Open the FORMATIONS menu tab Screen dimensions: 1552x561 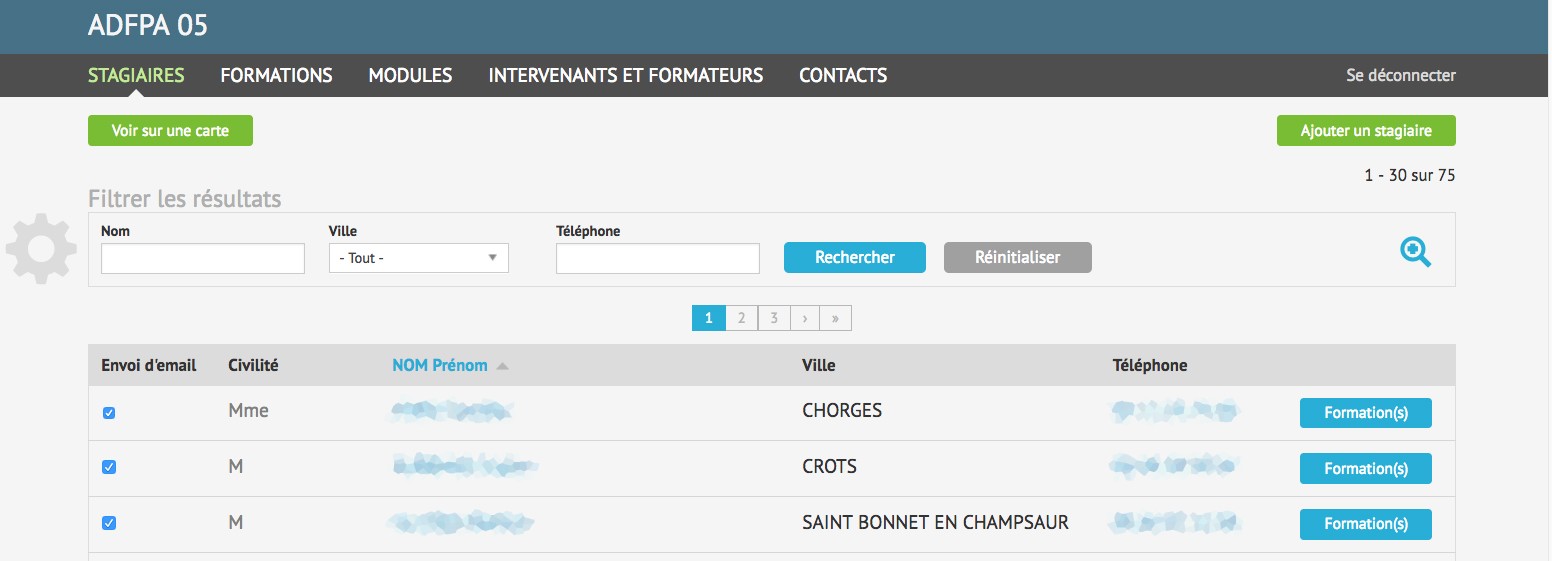point(276,75)
